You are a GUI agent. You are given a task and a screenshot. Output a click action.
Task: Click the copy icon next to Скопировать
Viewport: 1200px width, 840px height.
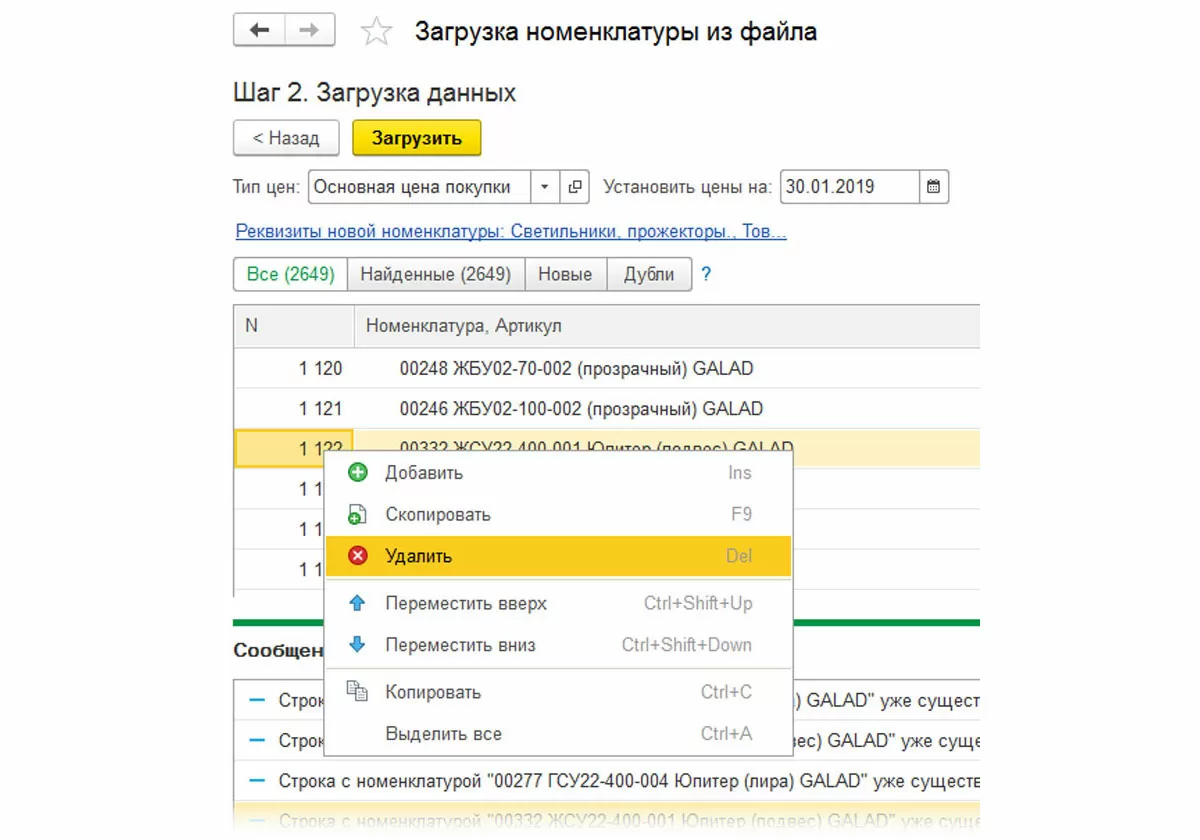pos(357,515)
